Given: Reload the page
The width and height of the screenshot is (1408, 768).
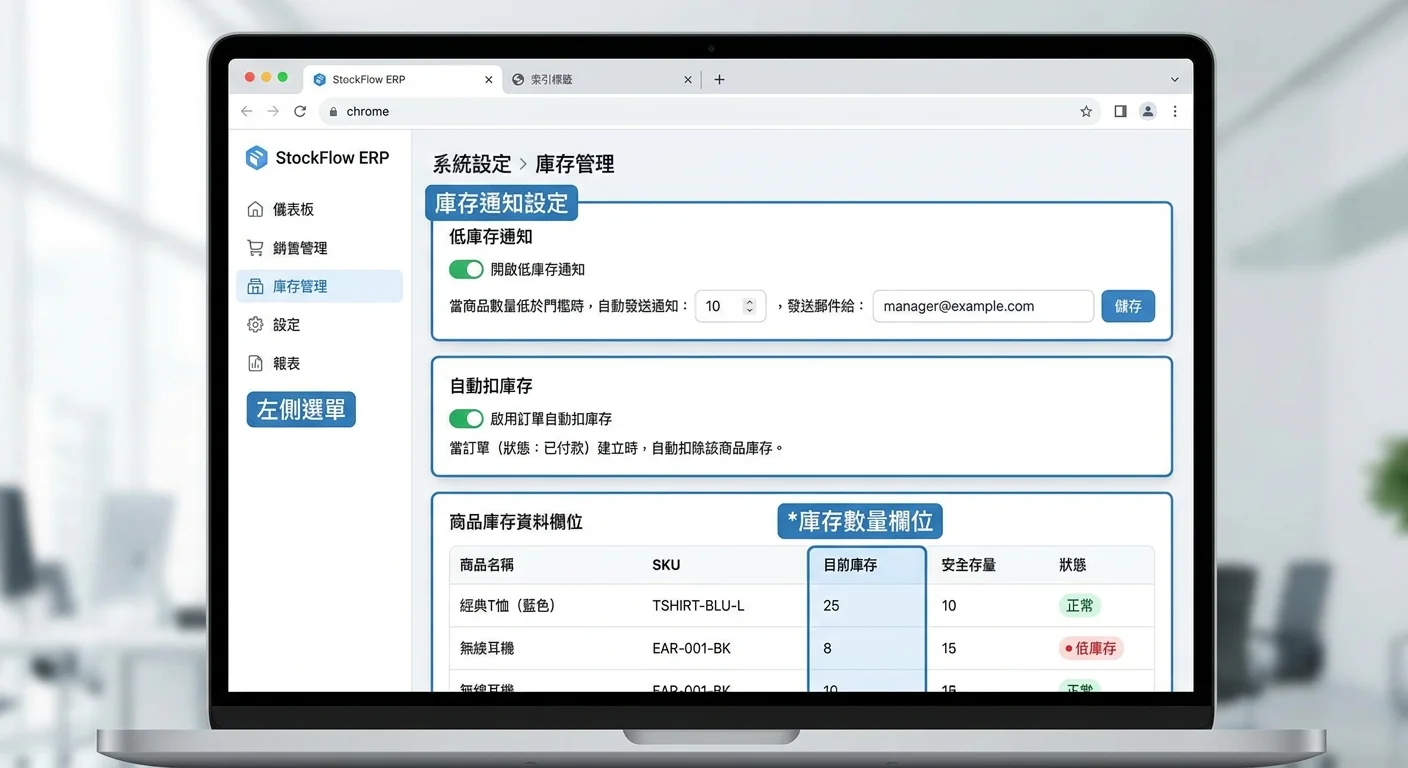Looking at the screenshot, I should (300, 111).
